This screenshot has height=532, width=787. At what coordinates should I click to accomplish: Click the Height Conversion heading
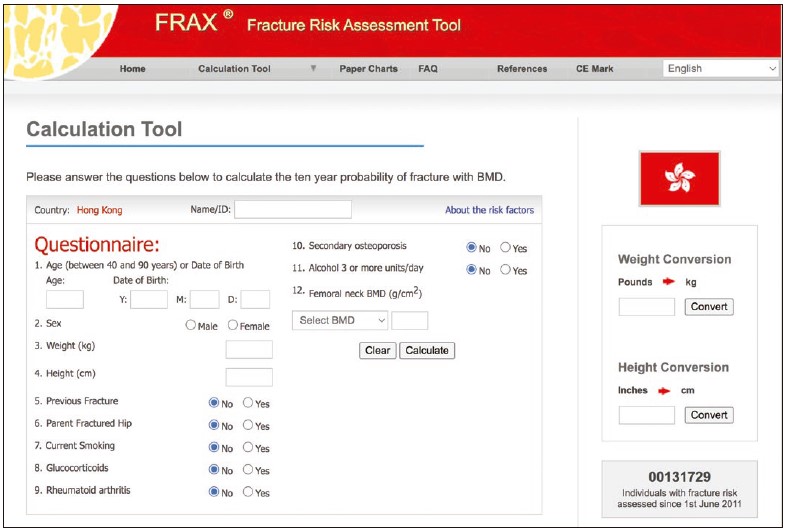coord(673,367)
